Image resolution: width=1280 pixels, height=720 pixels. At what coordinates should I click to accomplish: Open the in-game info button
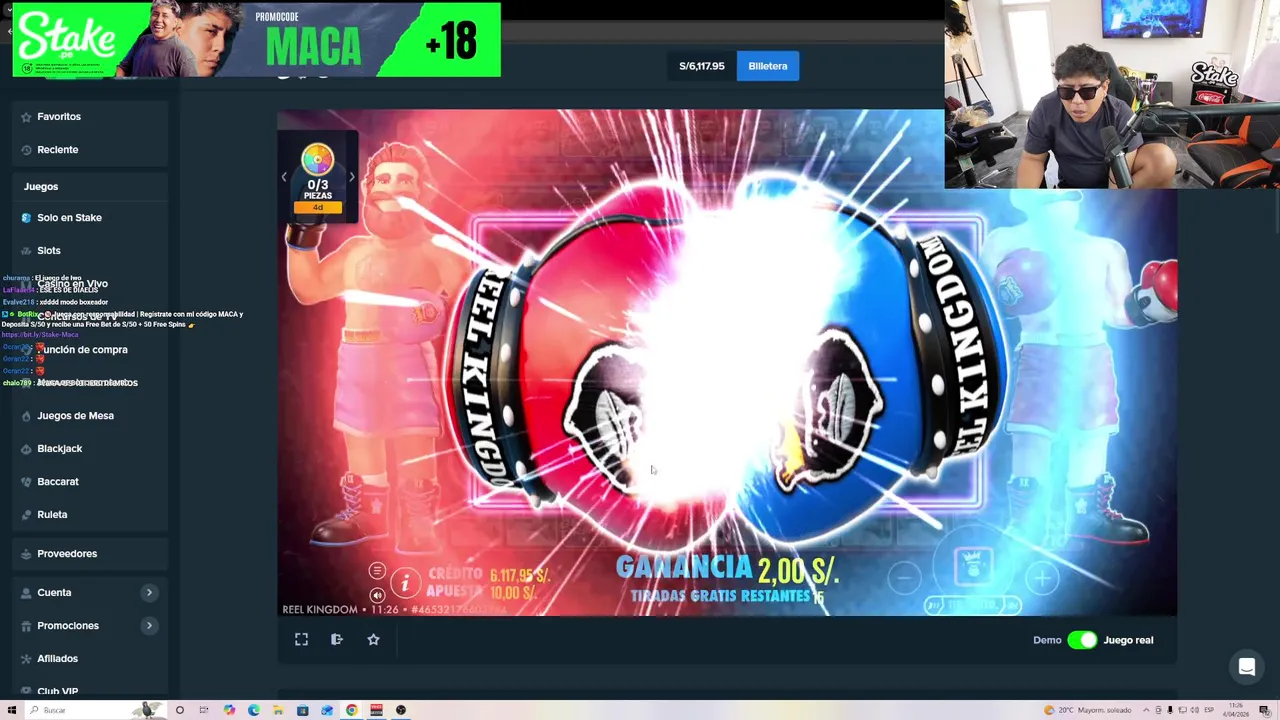tap(405, 583)
